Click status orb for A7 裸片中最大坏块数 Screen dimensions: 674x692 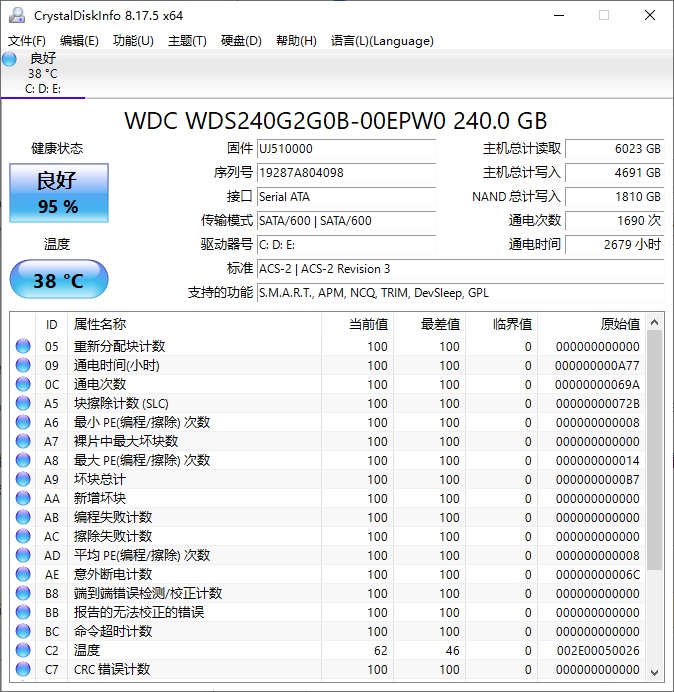click(x=23, y=441)
